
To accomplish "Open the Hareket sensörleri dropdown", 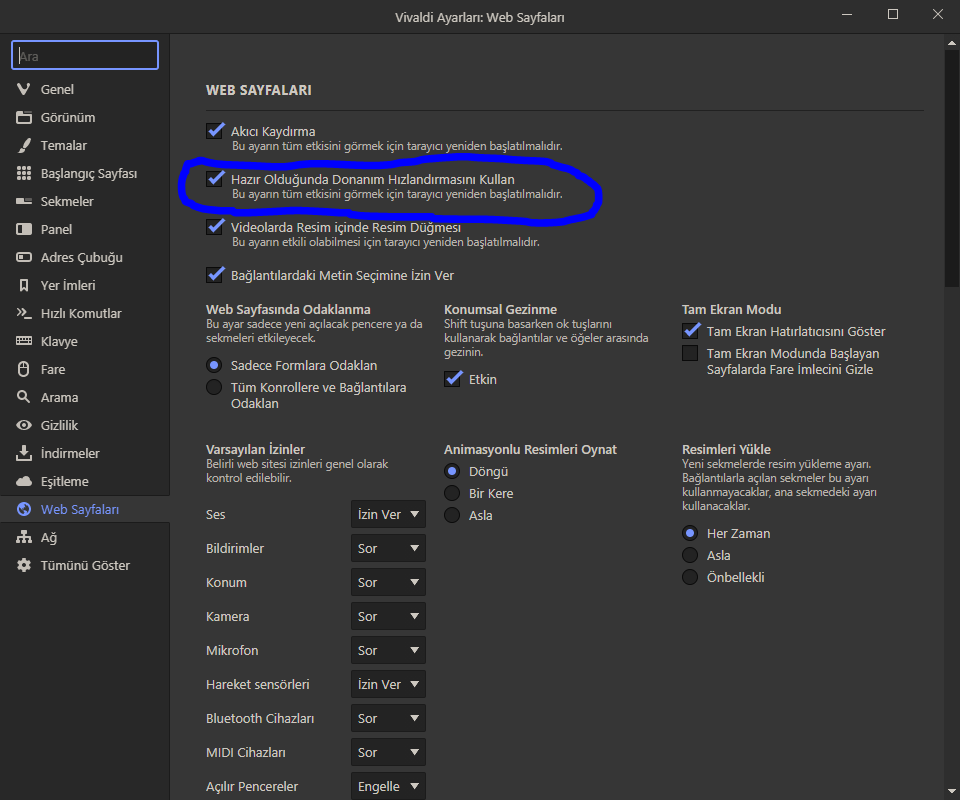I will [x=388, y=684].
